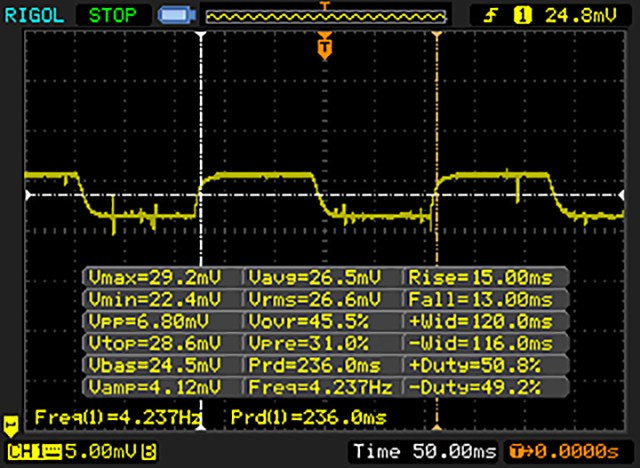
Task: Click the orange cursor B bottom marker
Action: coord(437,427)
